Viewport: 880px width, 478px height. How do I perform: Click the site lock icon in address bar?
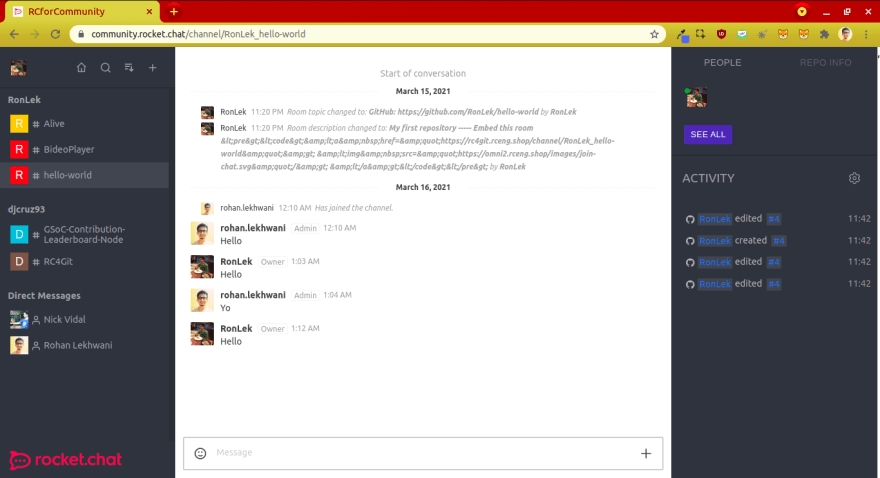click(x=81, y=34)
